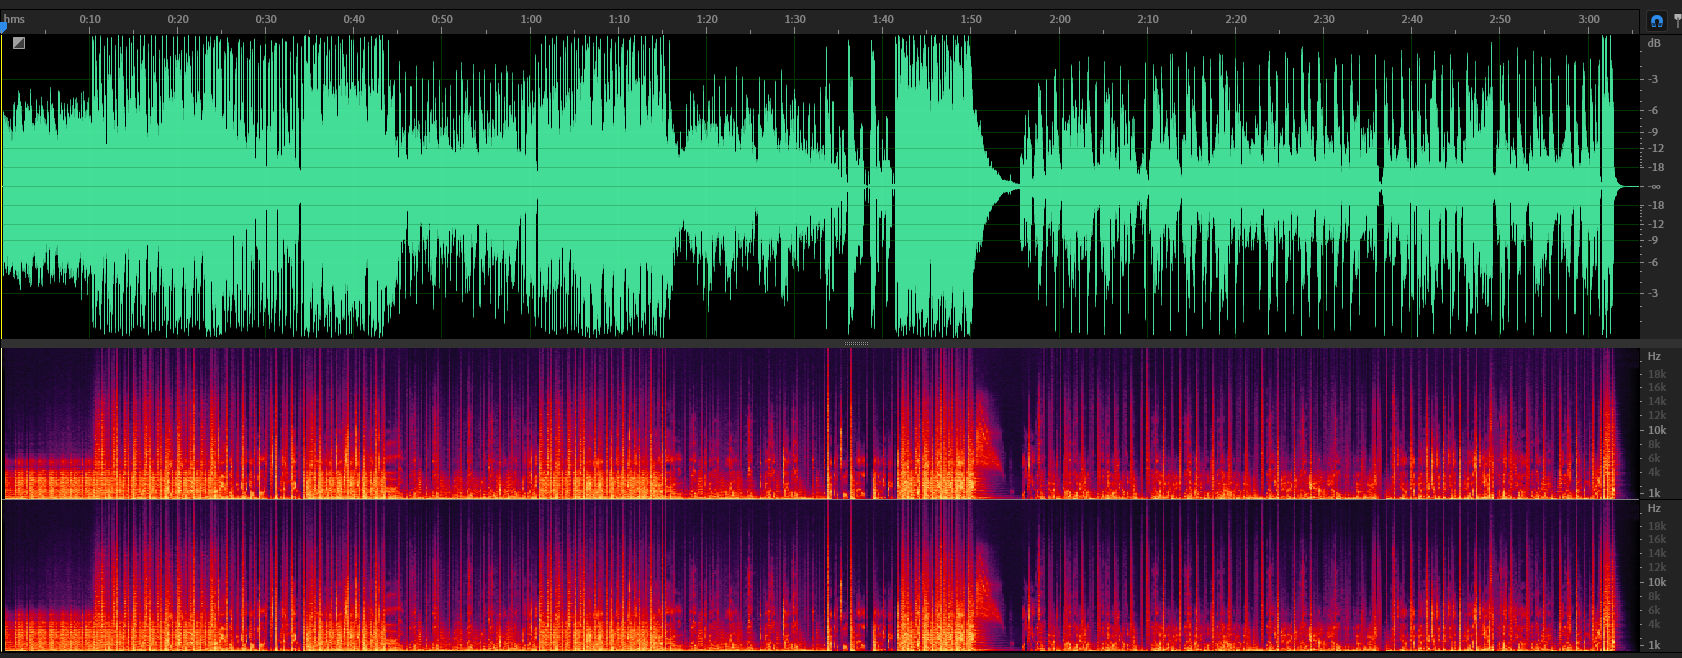The height and width of the screenshot is (658, 1682).
Task: Click the dotted divider handle between waveform and spectrogram
Action: (x=856, y=343)
